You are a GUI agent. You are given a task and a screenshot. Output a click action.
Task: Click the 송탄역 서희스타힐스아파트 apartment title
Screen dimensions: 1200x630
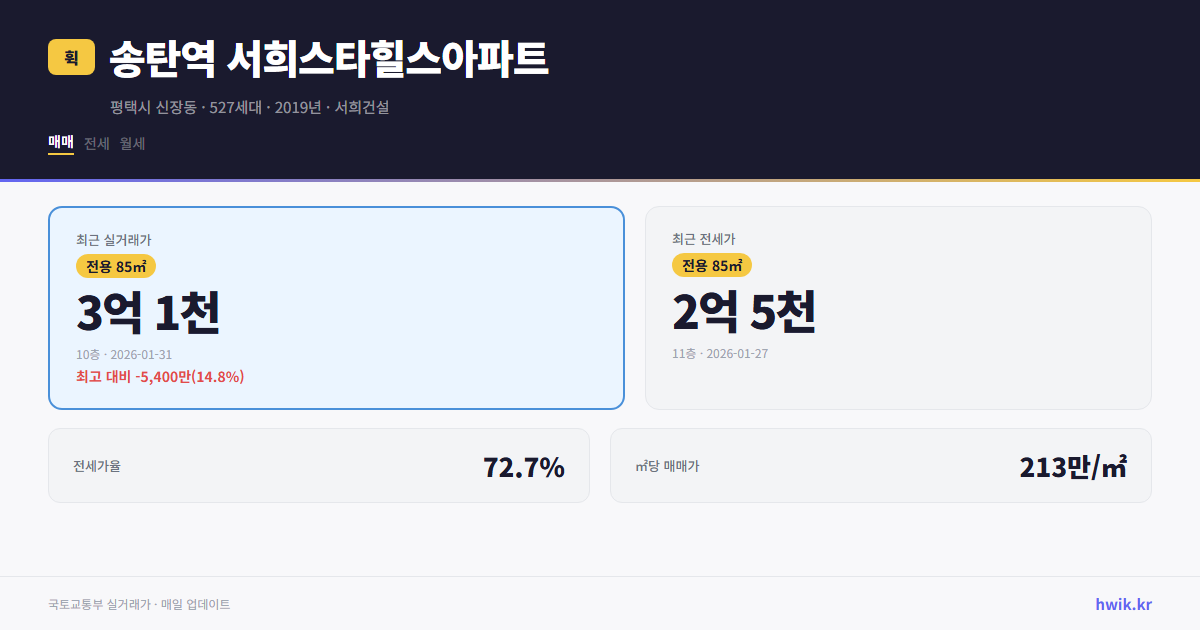coord(327,59)
